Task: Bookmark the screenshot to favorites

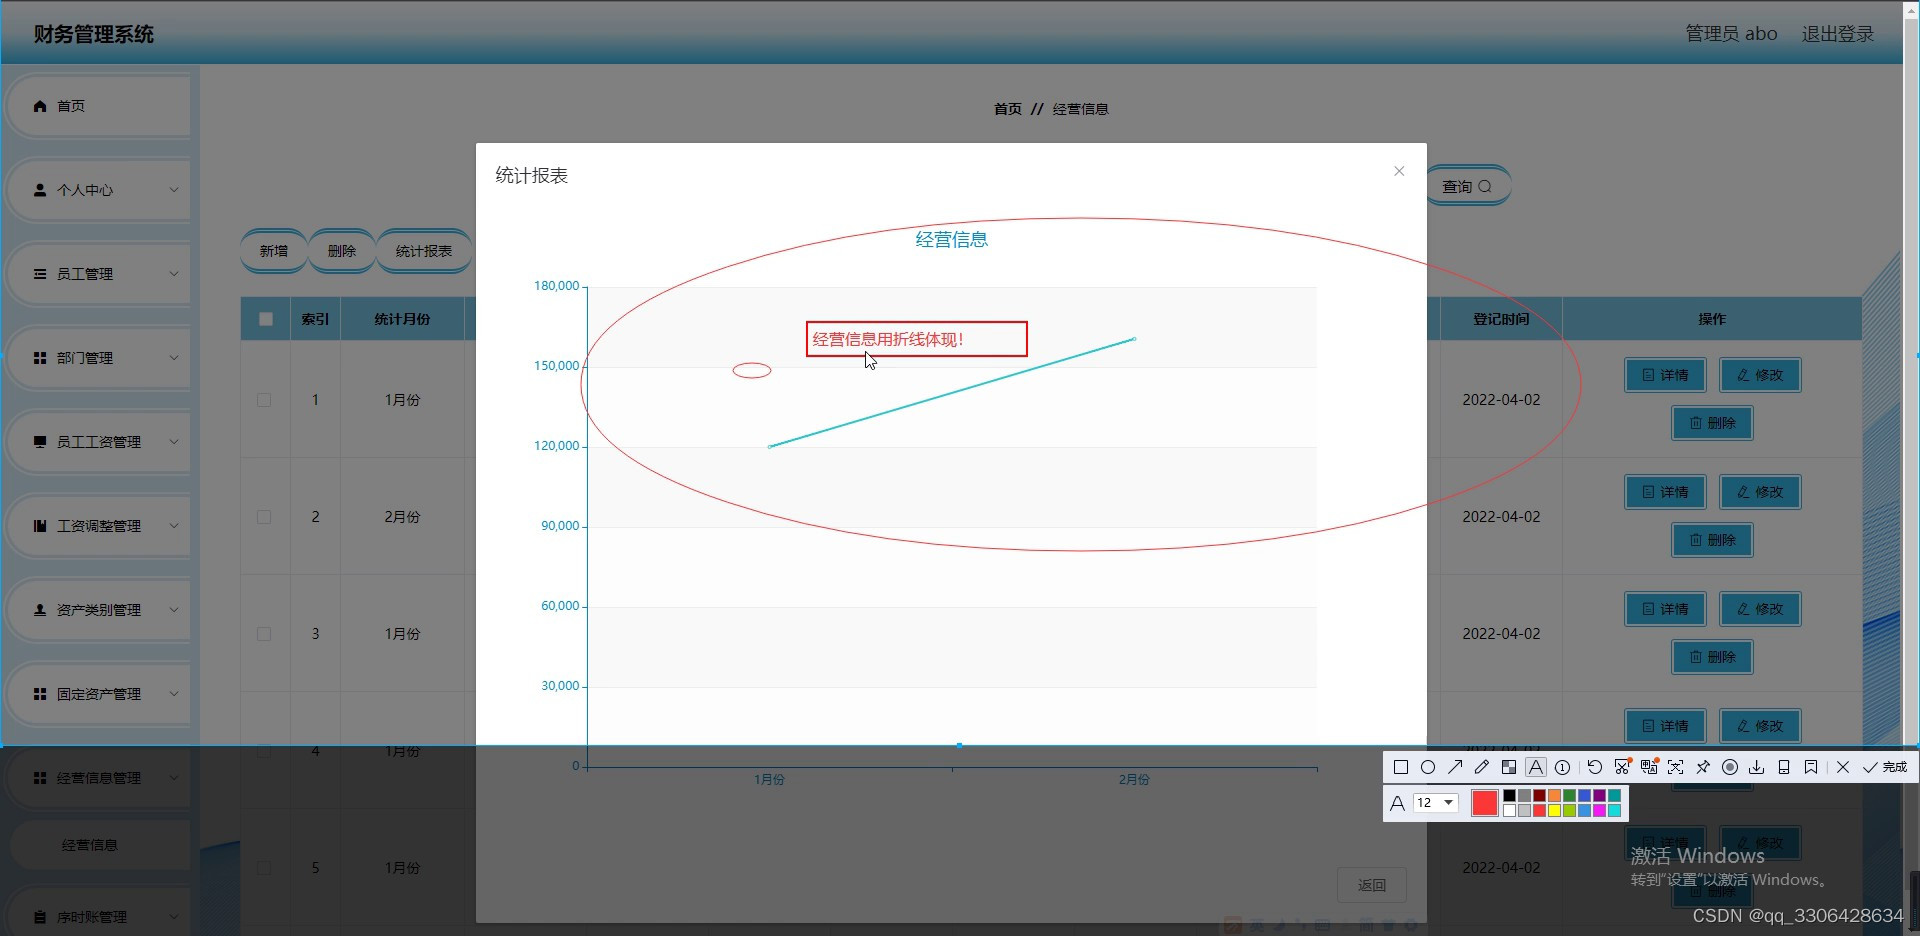Action: pyautogui.click(x=1811, y=767)
